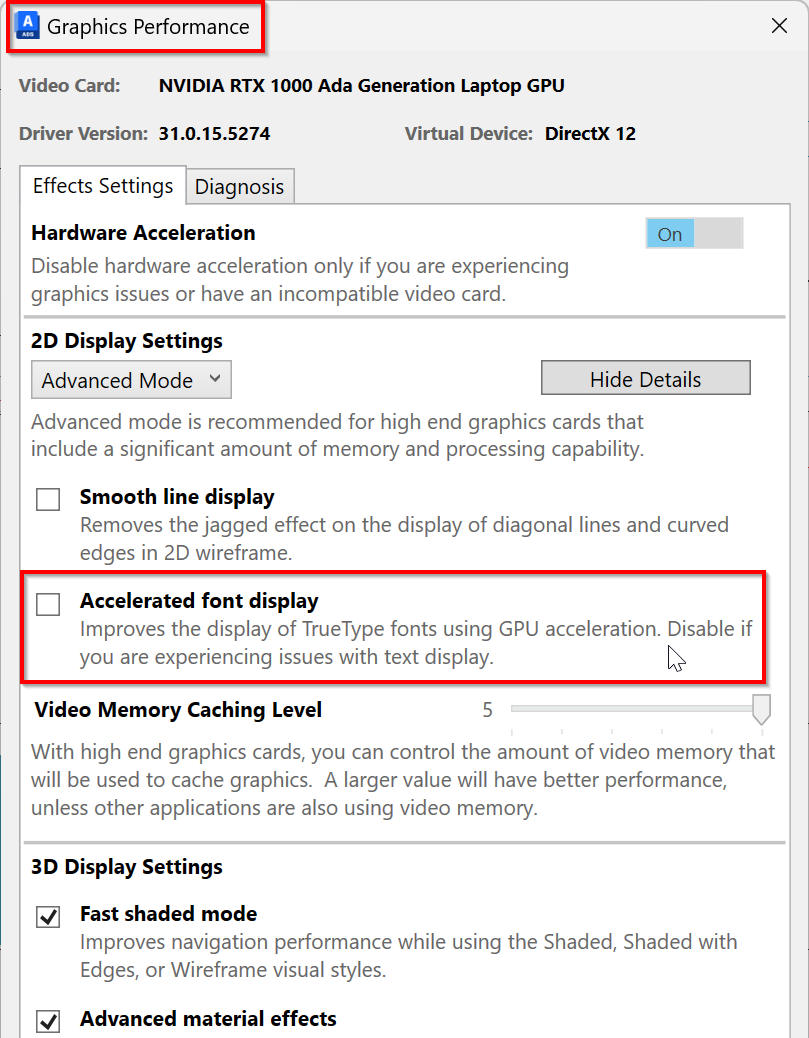Click the Hide Details button

645,378
